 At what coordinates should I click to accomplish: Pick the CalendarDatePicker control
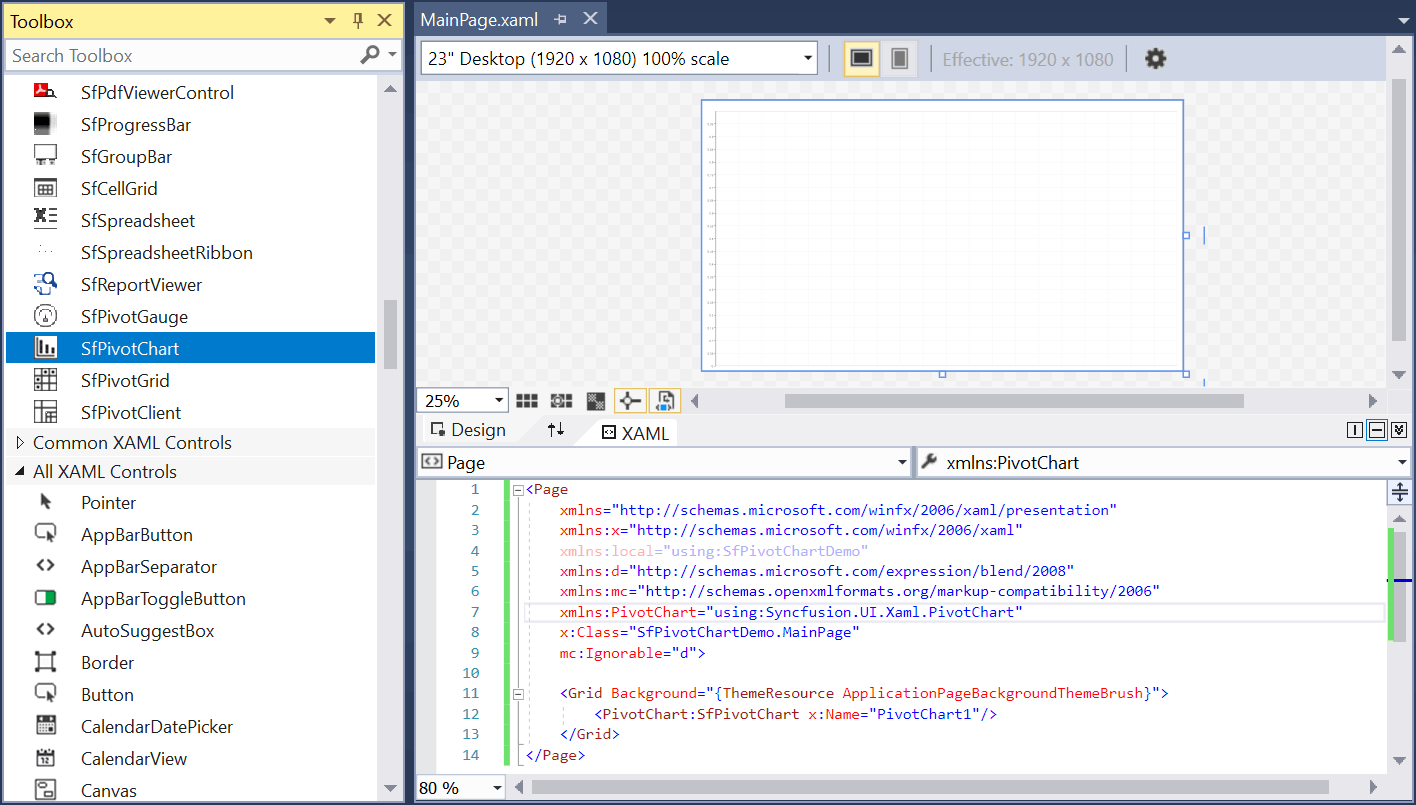[190, 726]
